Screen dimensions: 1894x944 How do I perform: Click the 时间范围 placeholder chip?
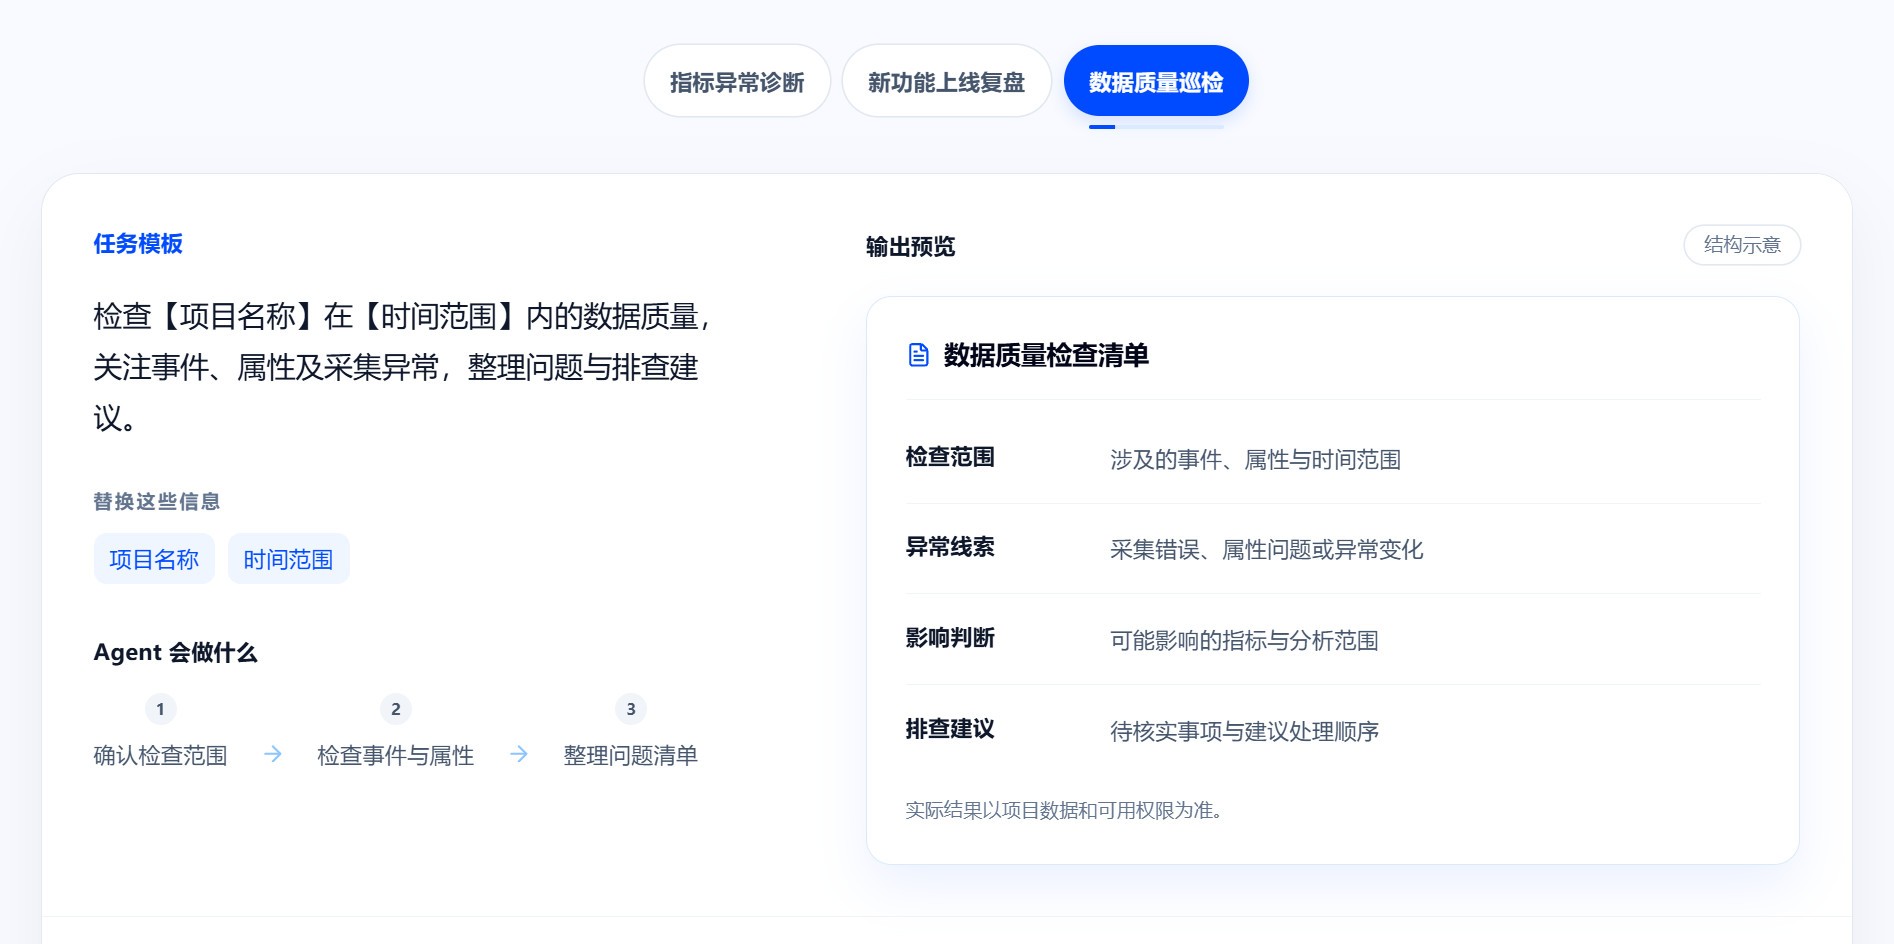(x=288, y=559)
